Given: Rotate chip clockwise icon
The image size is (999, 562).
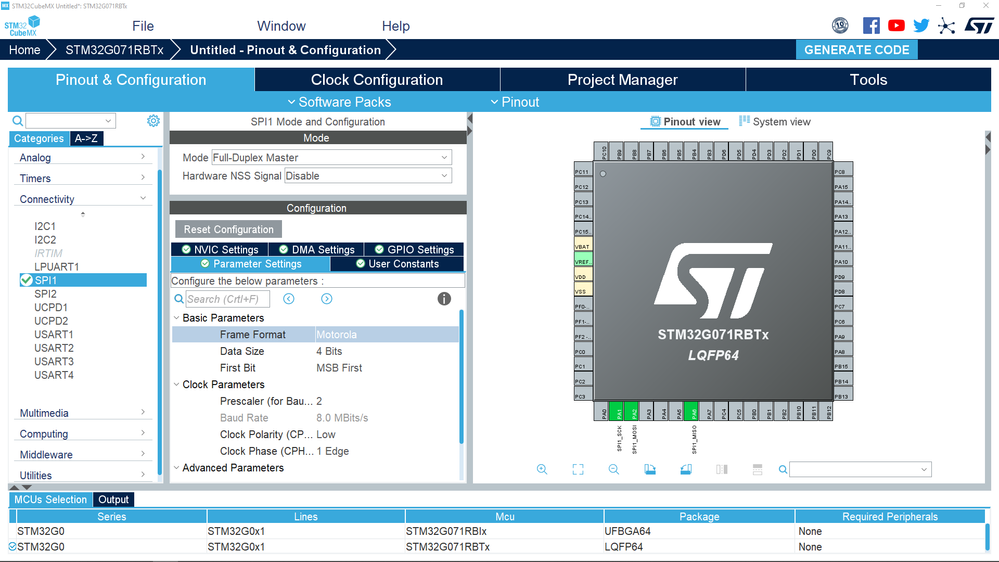Looking at the screenshot, I should 650,470.
